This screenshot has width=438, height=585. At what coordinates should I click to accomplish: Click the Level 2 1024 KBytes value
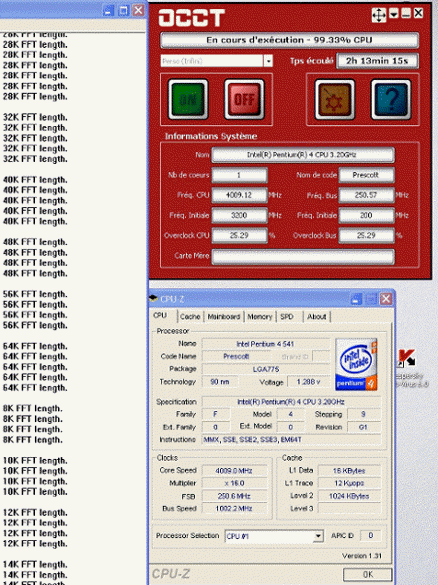349,496
